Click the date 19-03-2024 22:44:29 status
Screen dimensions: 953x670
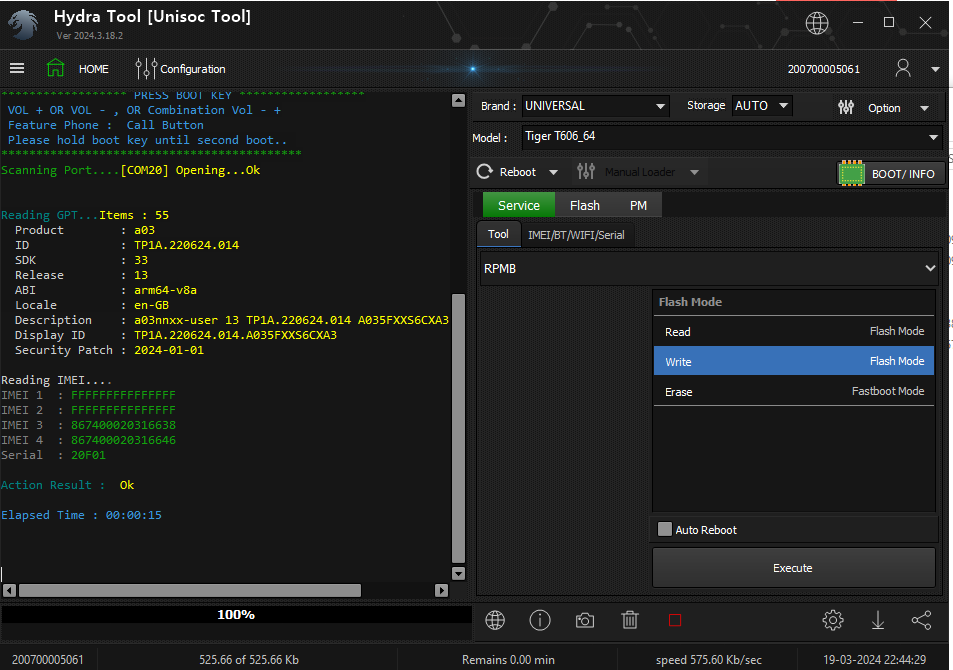tap(875, 660)
